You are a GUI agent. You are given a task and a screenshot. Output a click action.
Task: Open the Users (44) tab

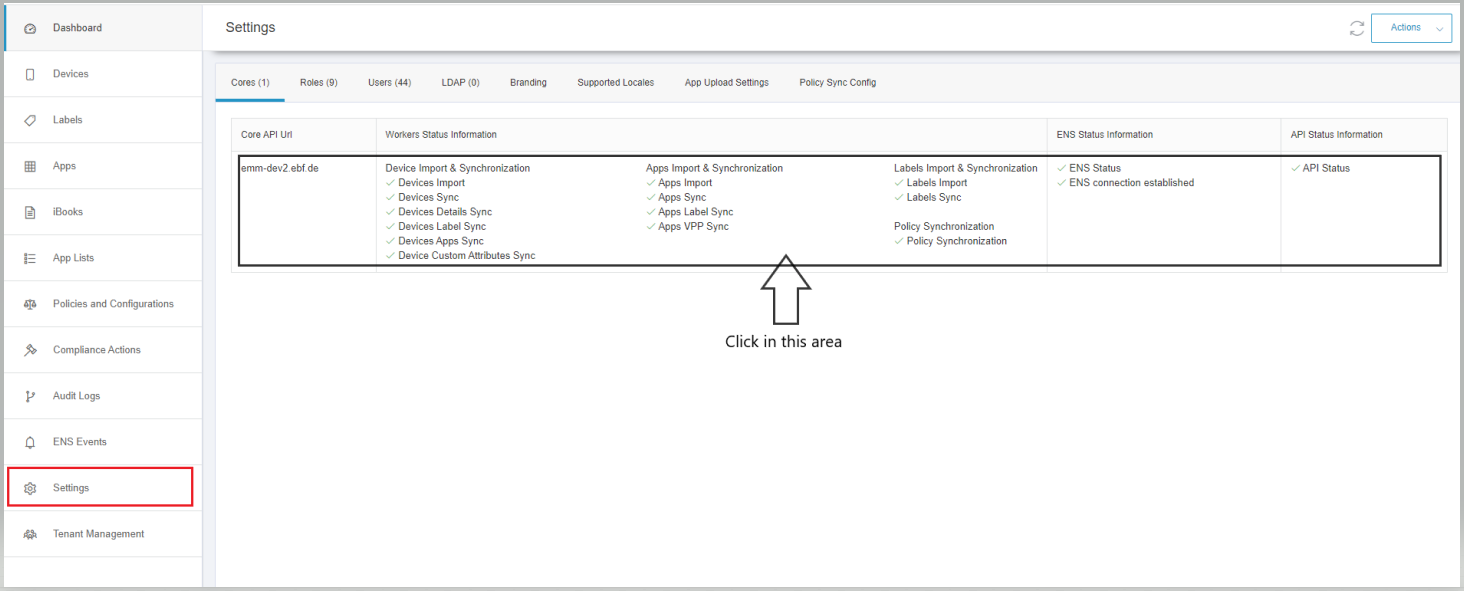pyautogui.click(x=389, y=83)
